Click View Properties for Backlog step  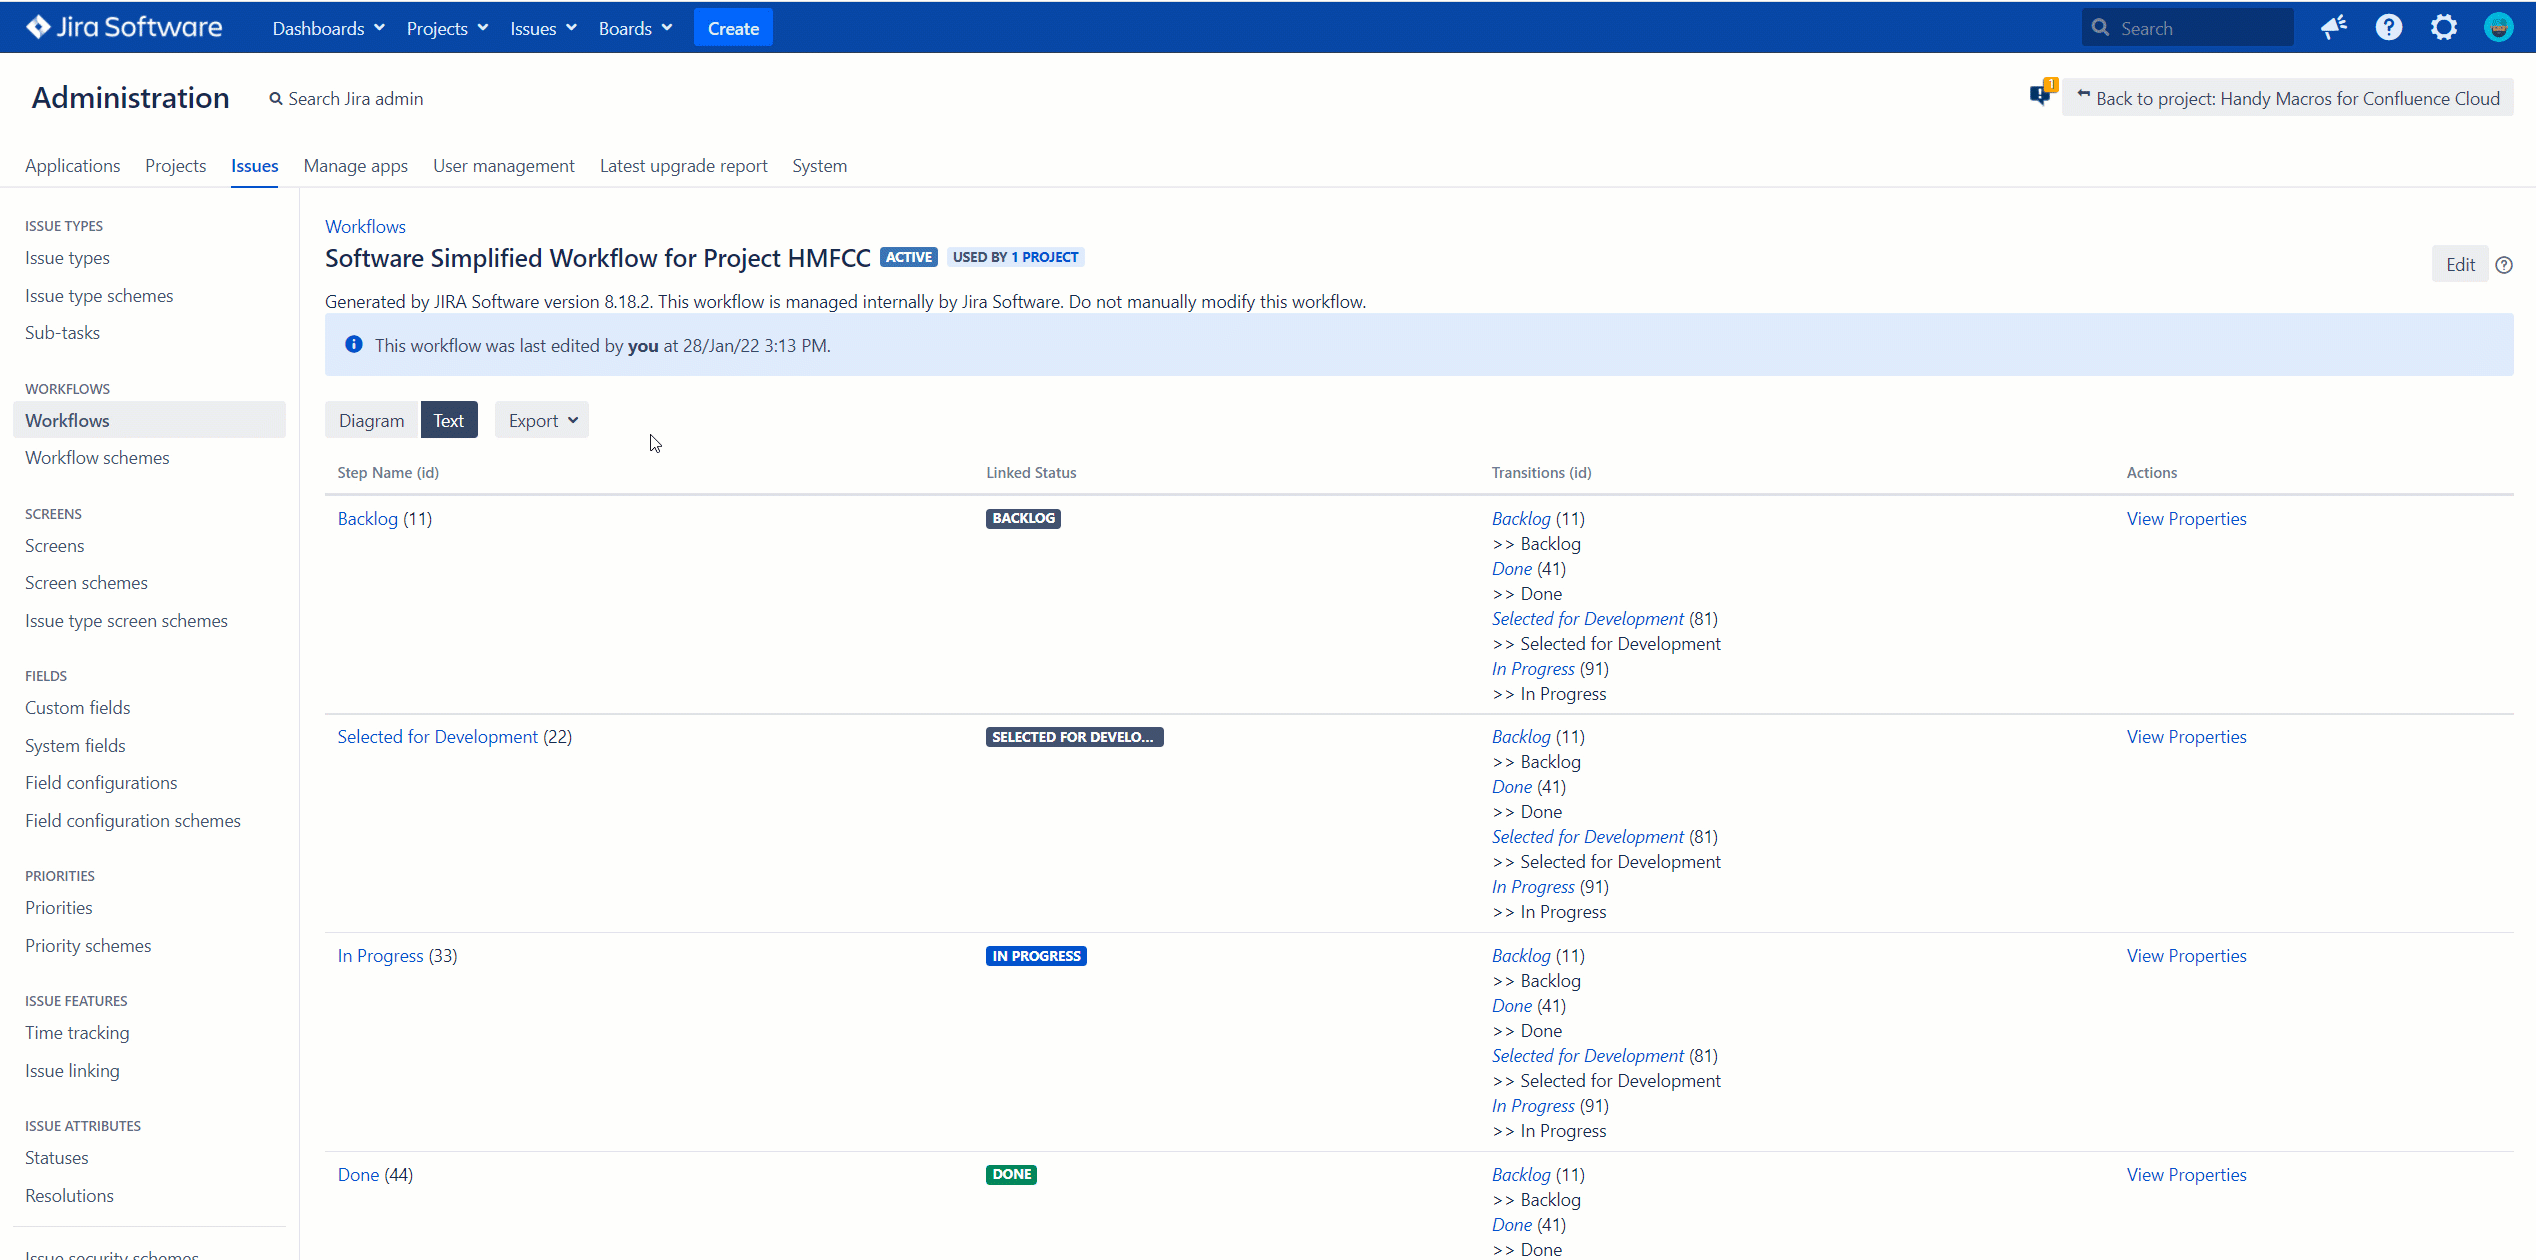coord(2186,519)
